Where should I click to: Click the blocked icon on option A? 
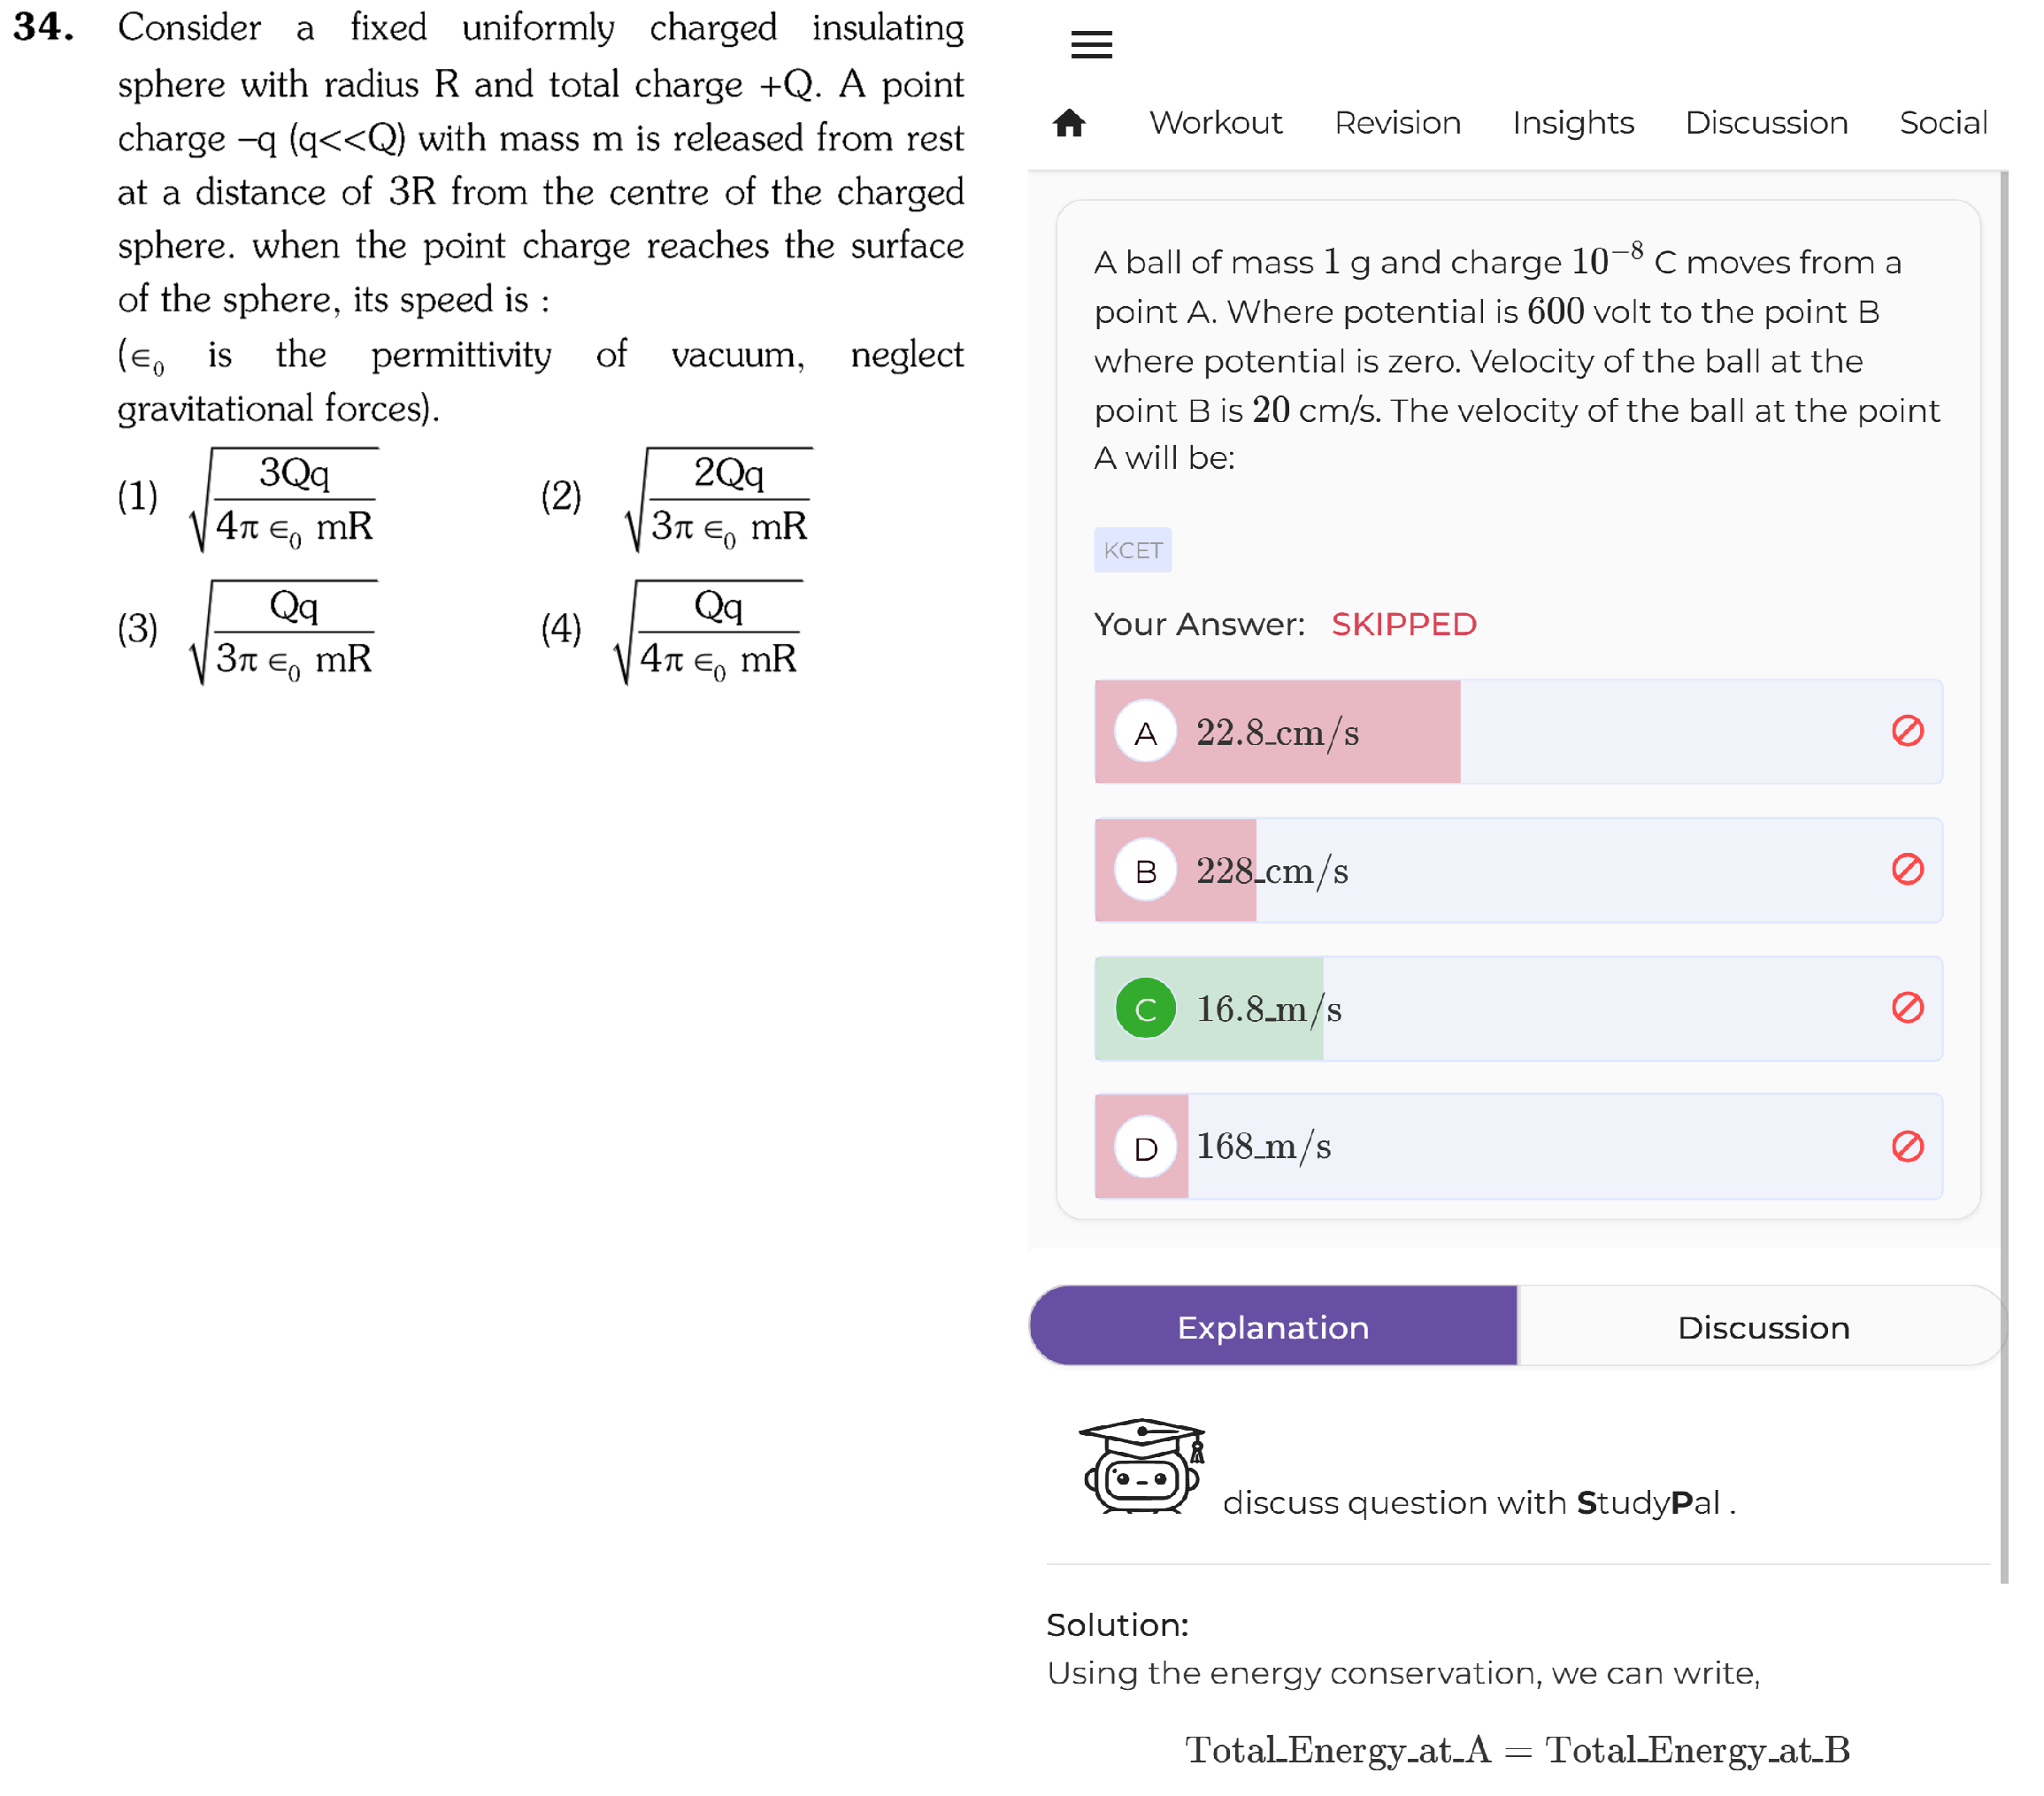[1907, 731]
